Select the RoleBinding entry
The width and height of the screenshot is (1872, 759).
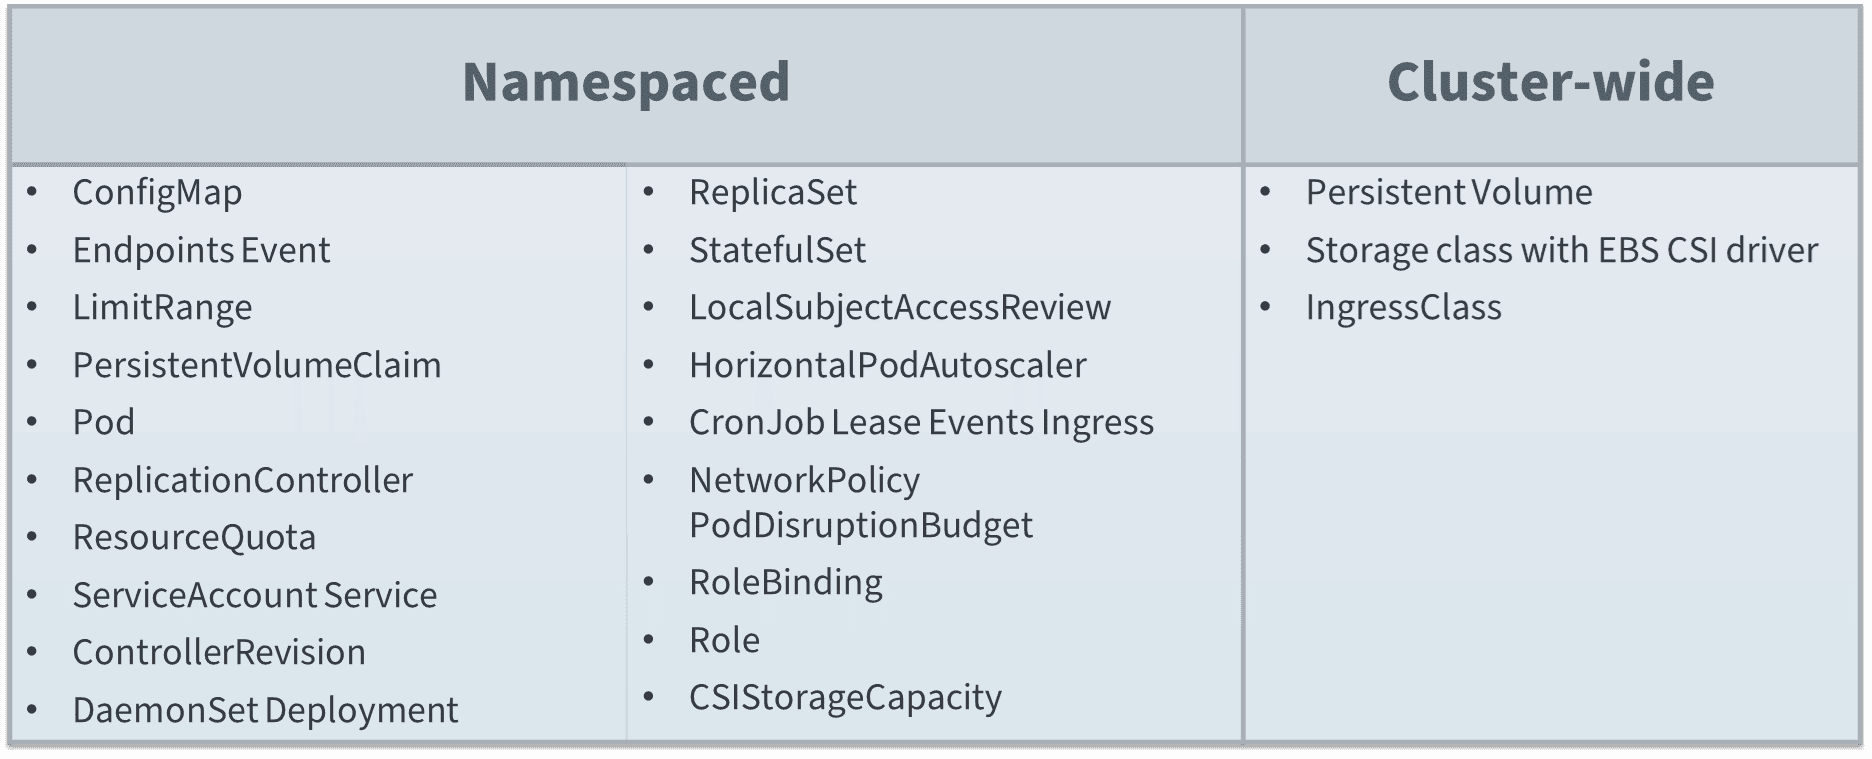click(x=785, y=582)
